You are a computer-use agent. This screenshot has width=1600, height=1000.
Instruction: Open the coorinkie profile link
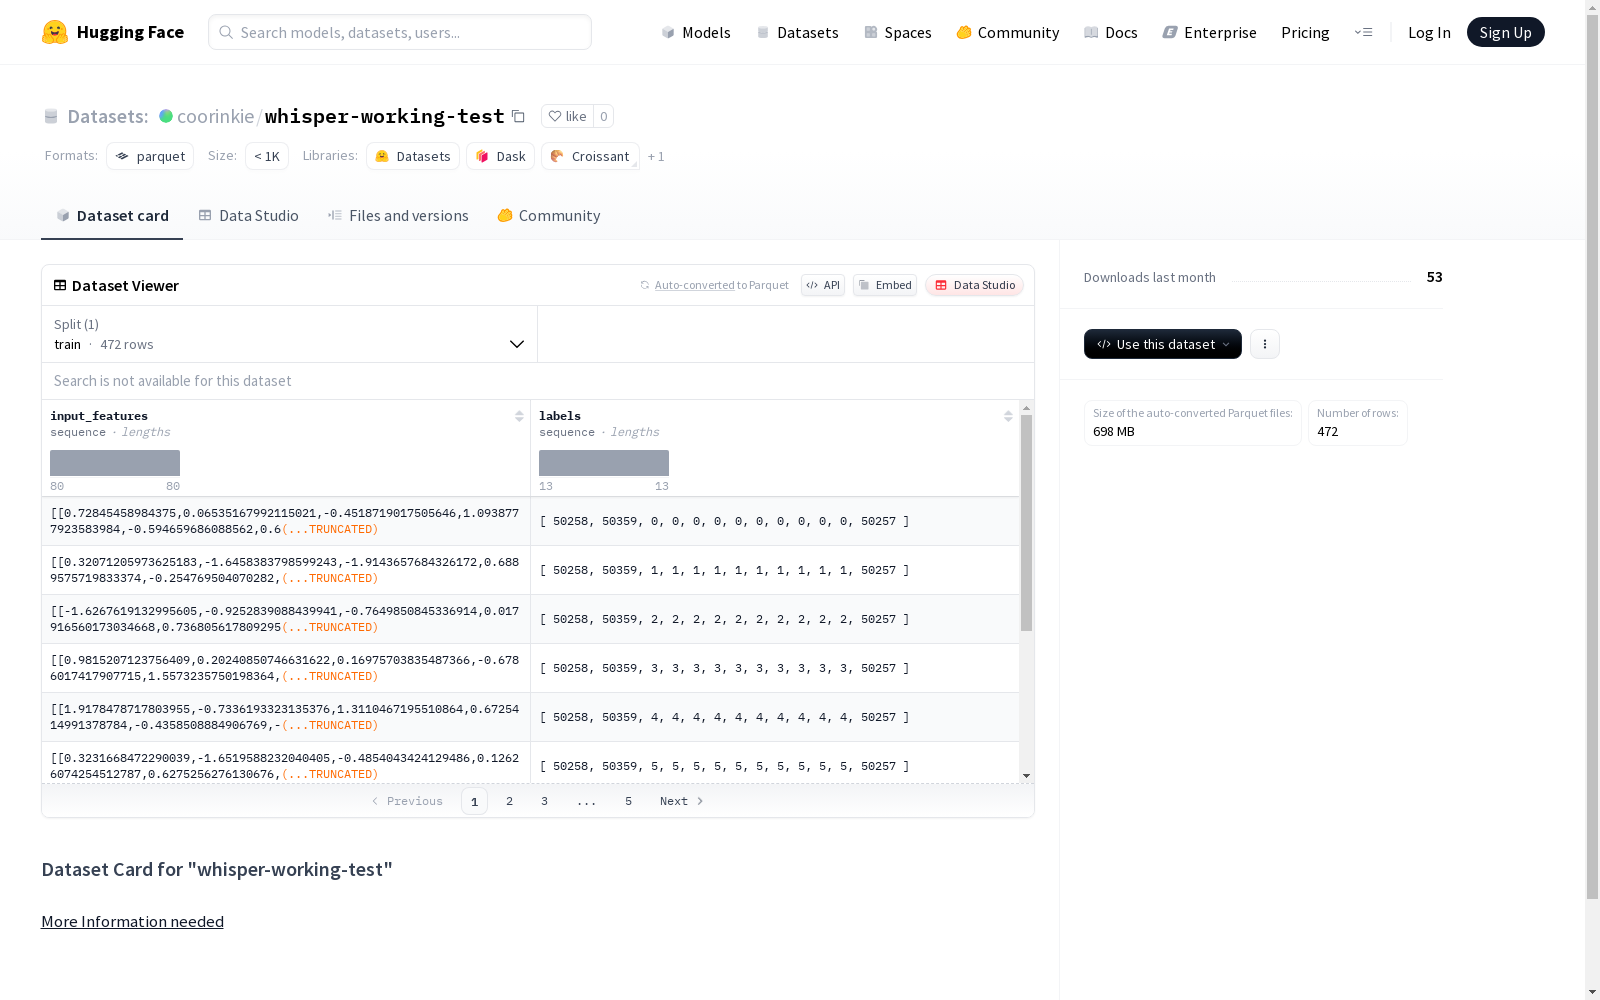pos(215,116)
